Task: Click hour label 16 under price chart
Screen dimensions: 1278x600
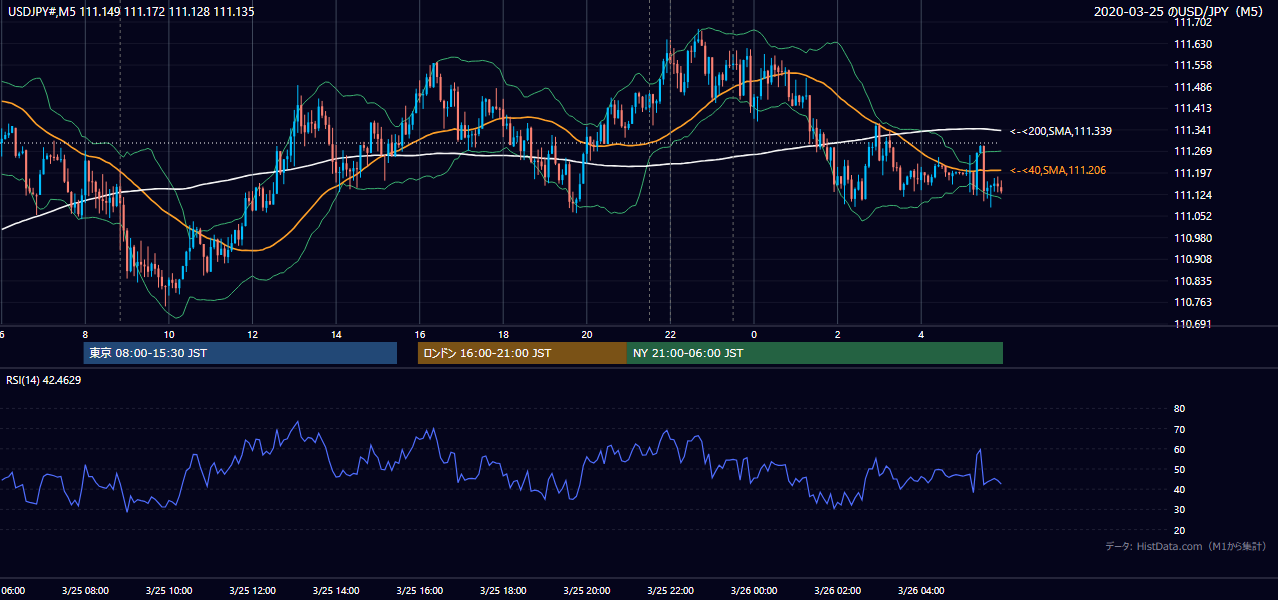Action: coord(420,334)
